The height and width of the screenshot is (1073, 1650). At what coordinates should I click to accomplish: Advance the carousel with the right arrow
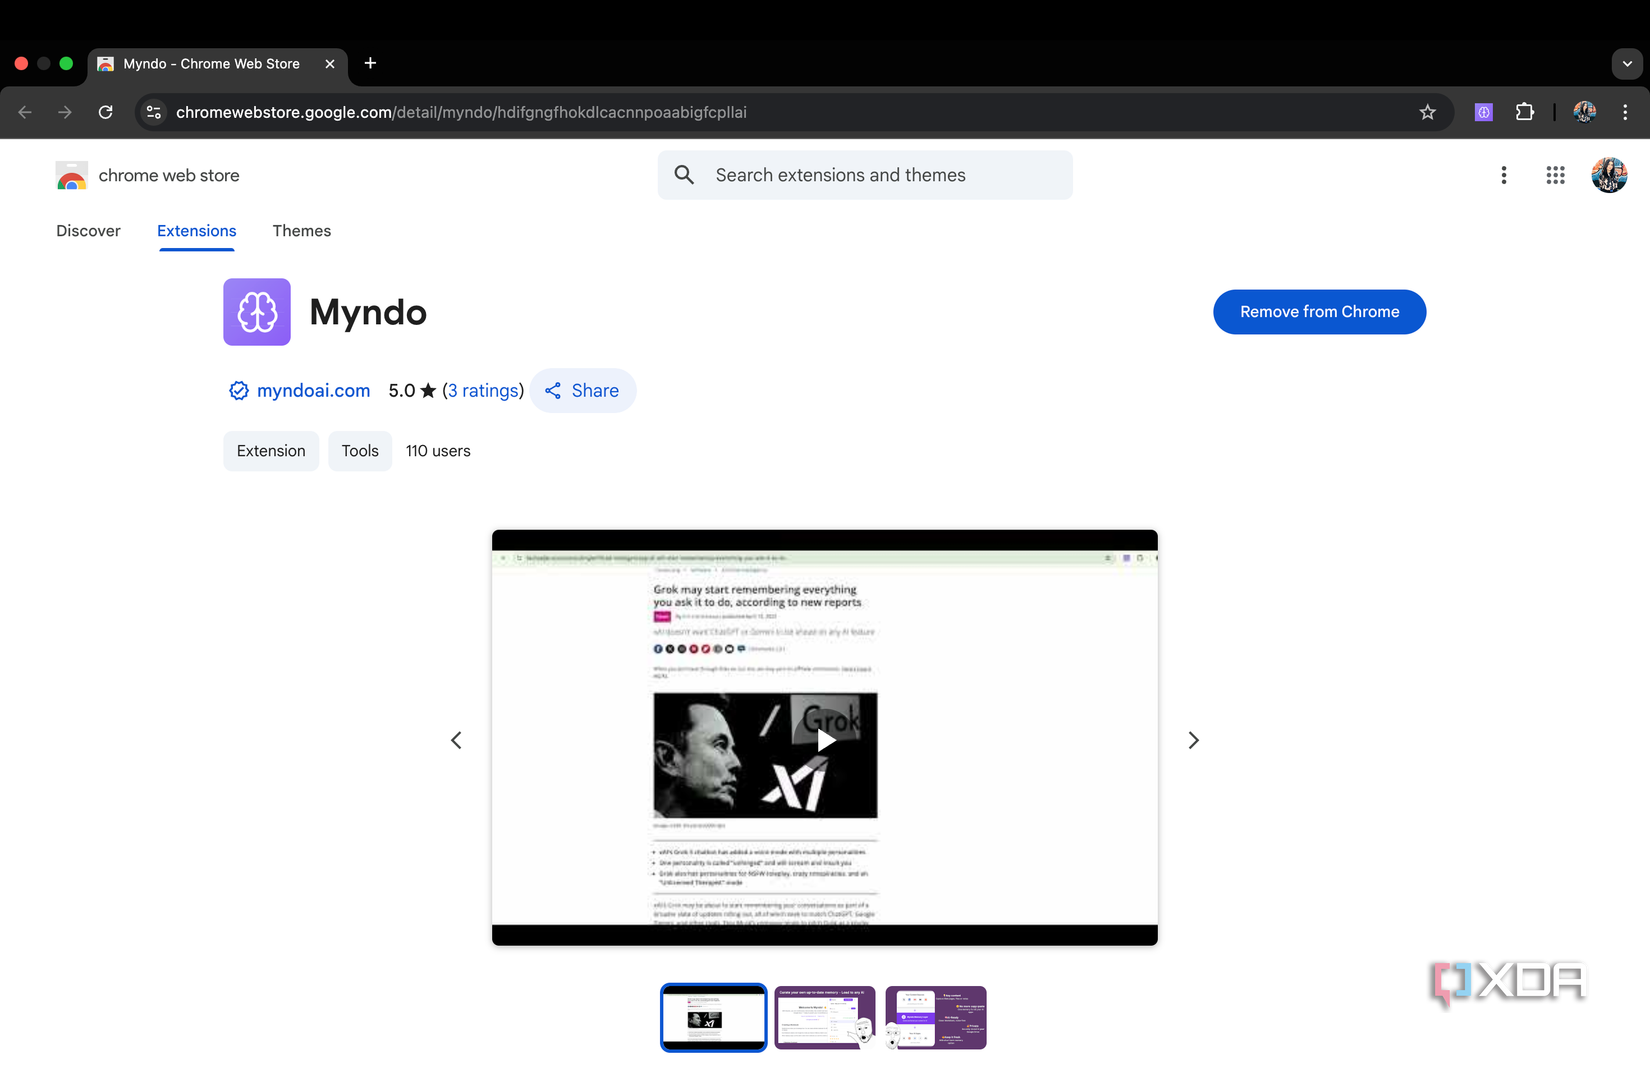pos(1193,740)
